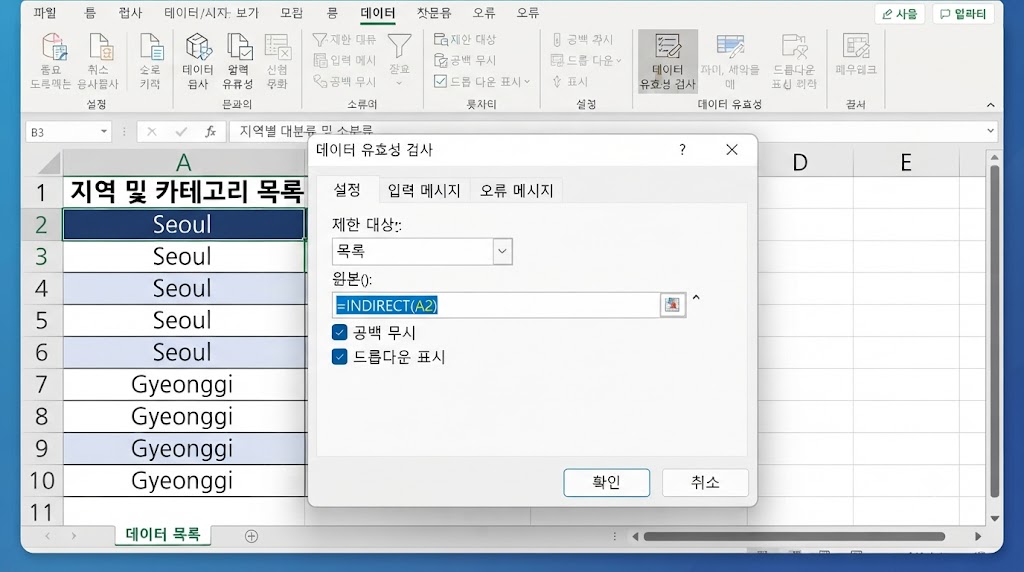Select the 데이터 ribbon tab
The image size is (1024, 572).
(377, 12)
